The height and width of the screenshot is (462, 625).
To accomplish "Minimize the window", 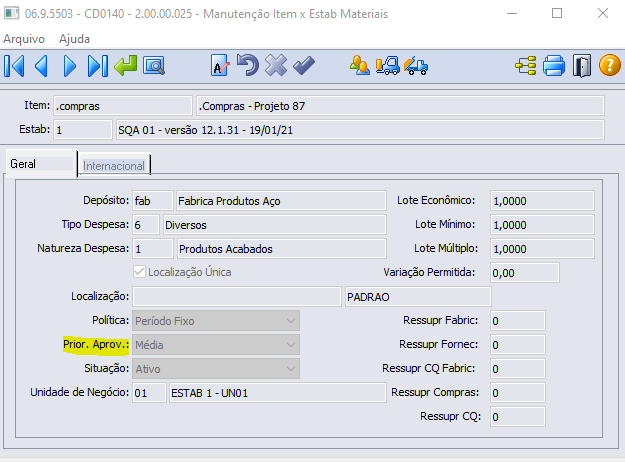I will [512, 13].
